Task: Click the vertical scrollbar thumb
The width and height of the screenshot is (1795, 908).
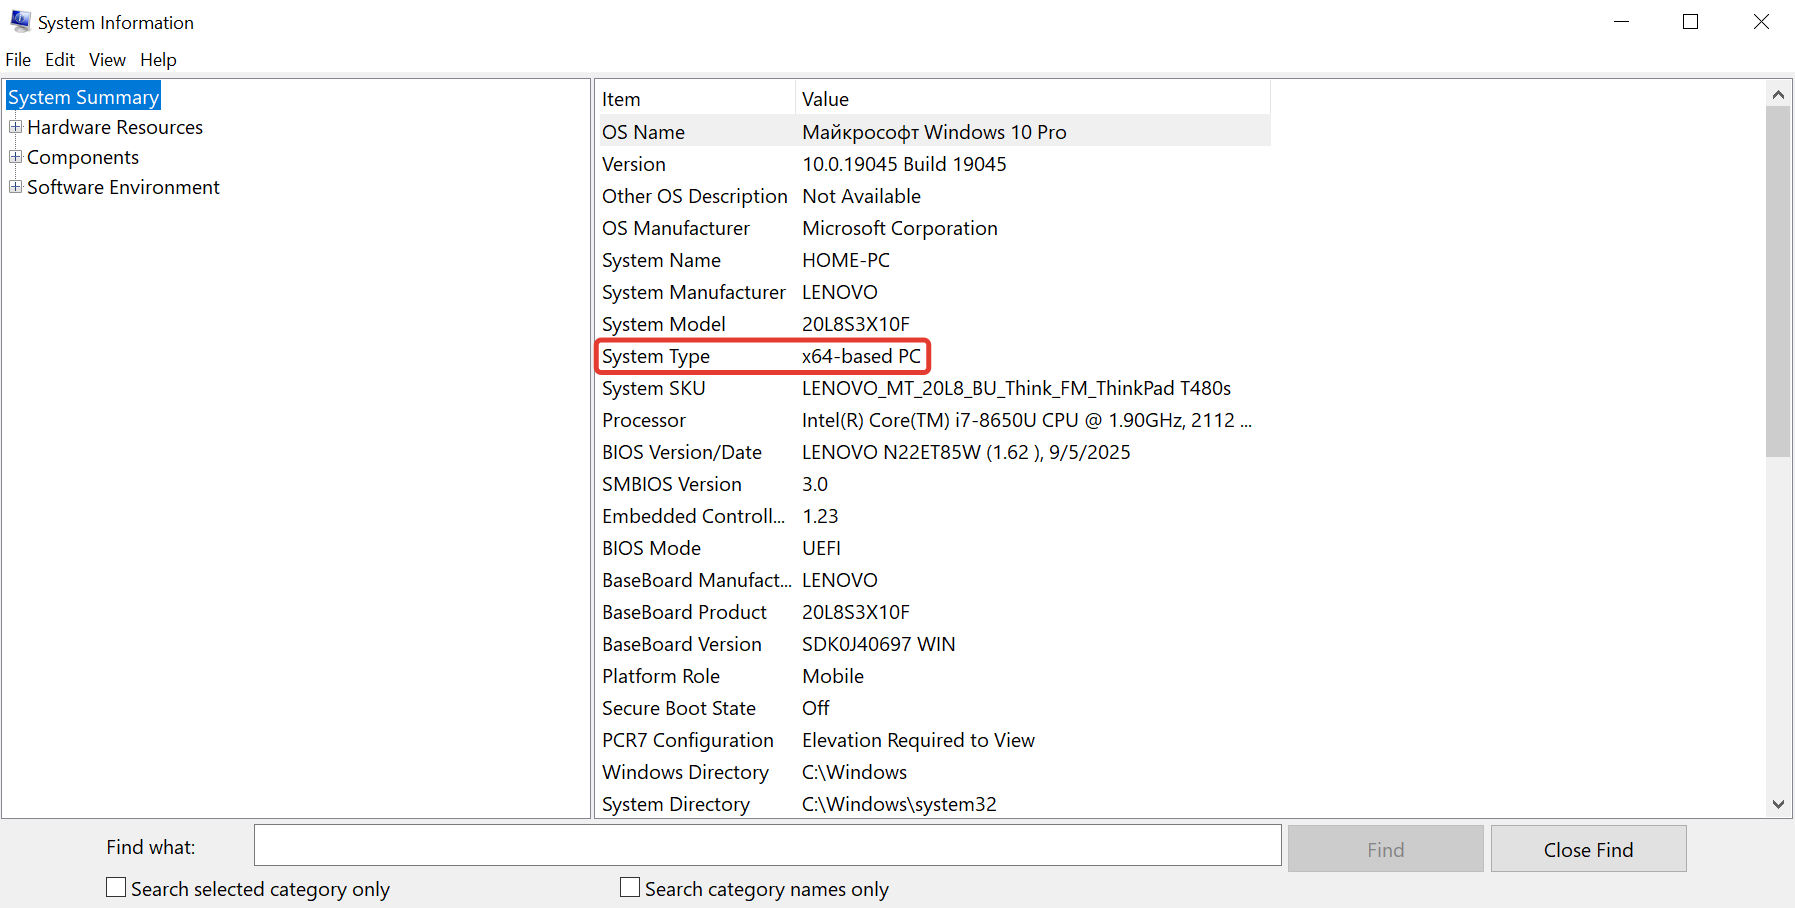Action: point(1778,282)
